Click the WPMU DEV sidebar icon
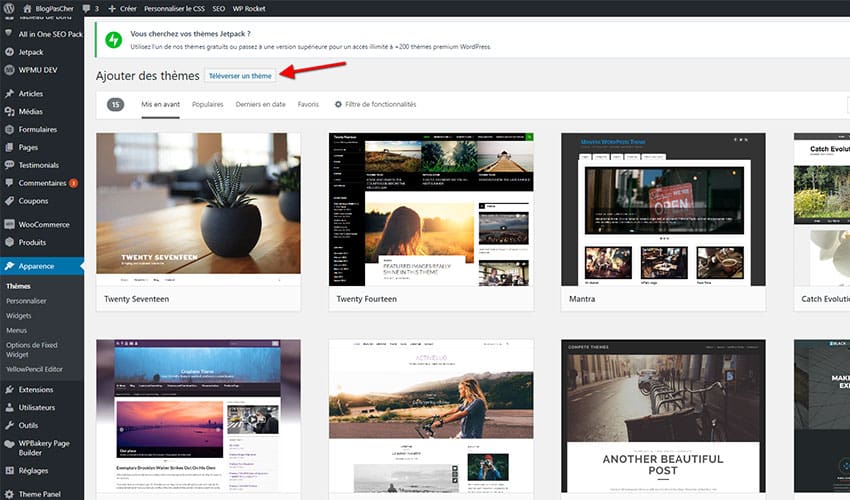This screenshot has width=850, height=500. 9,70
